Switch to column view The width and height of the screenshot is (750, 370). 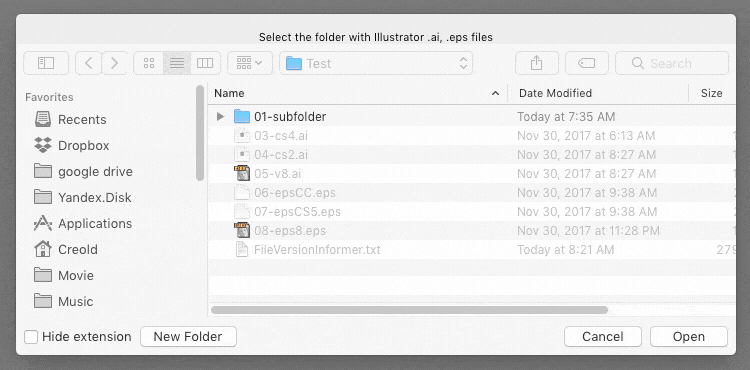pos(205,63)
